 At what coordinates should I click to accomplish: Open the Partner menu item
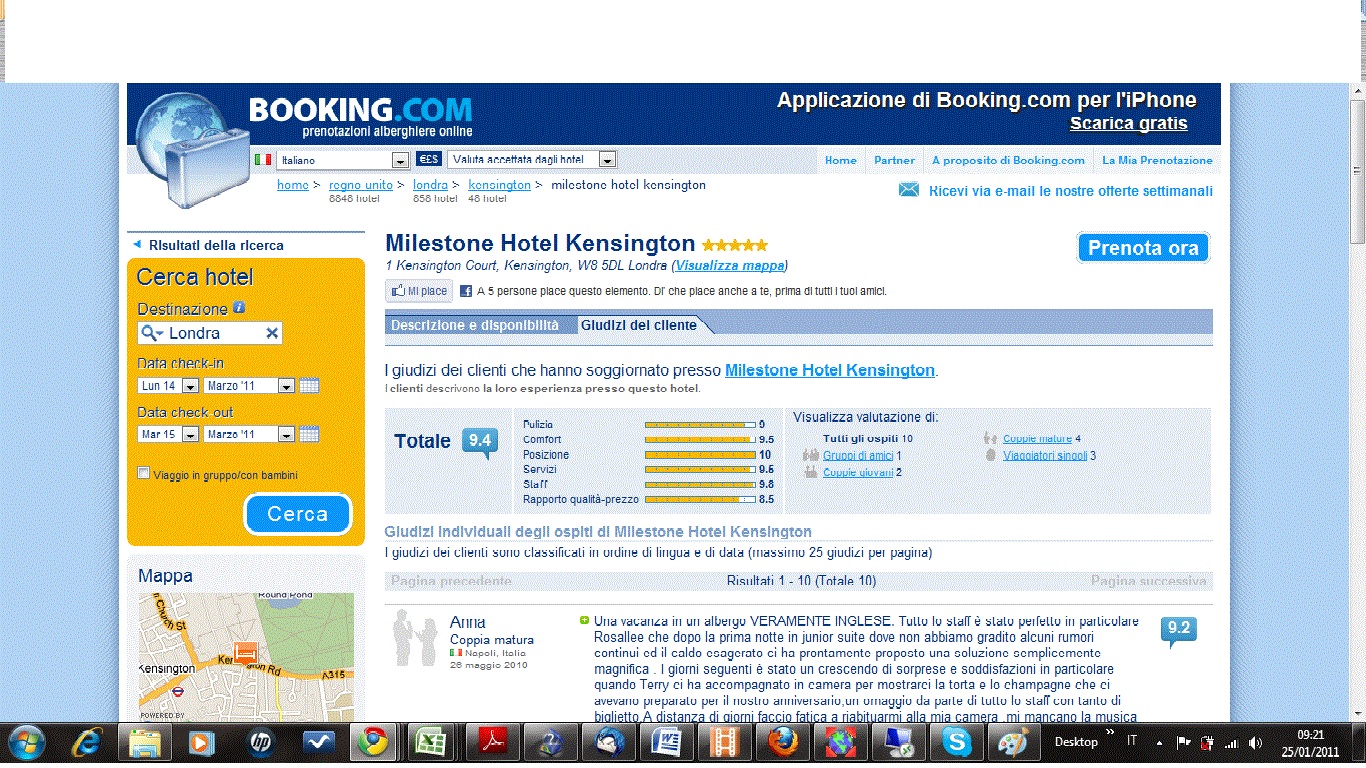pyautogui.click(x=894, y=160)
